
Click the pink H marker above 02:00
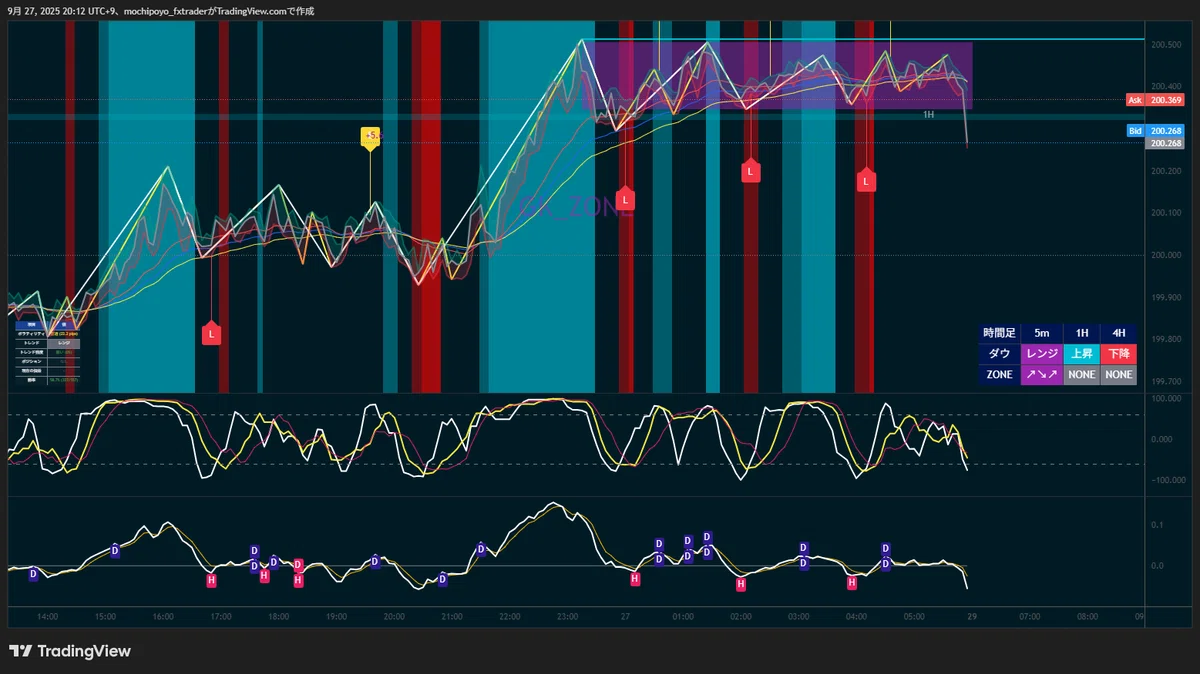pos(741,583)
